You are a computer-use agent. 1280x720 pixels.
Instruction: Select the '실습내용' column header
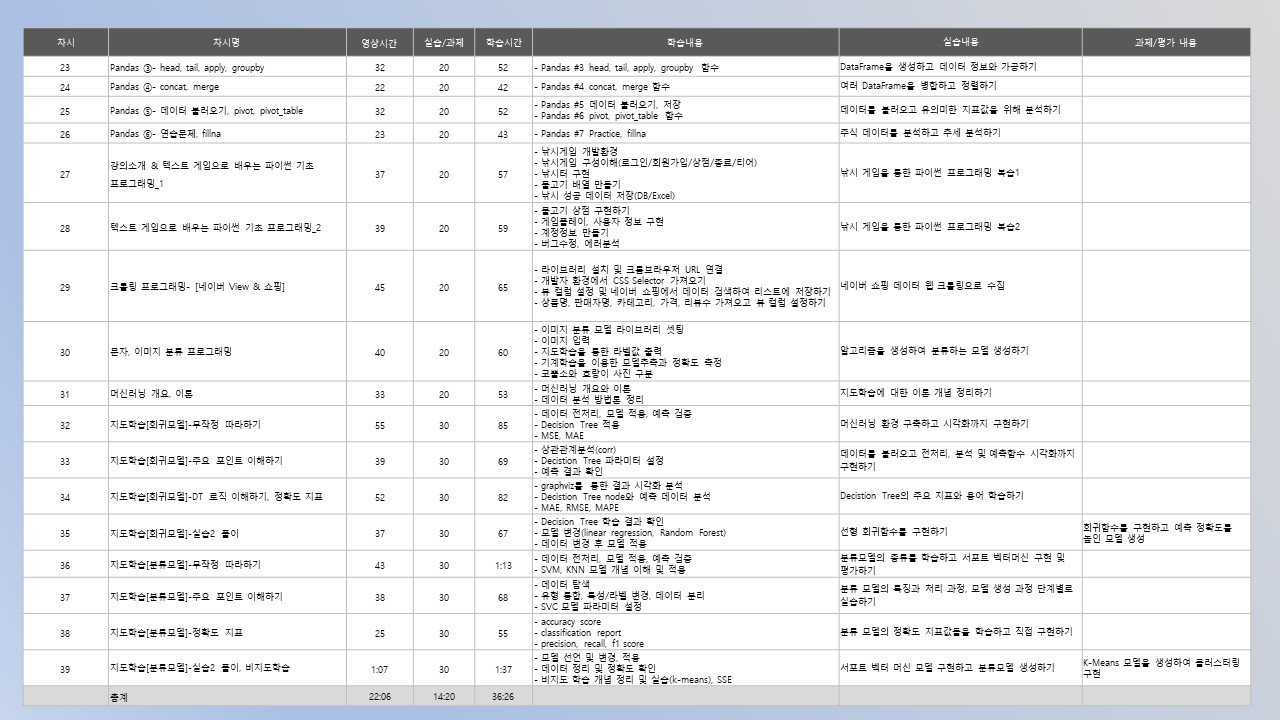tap(960, 43)
